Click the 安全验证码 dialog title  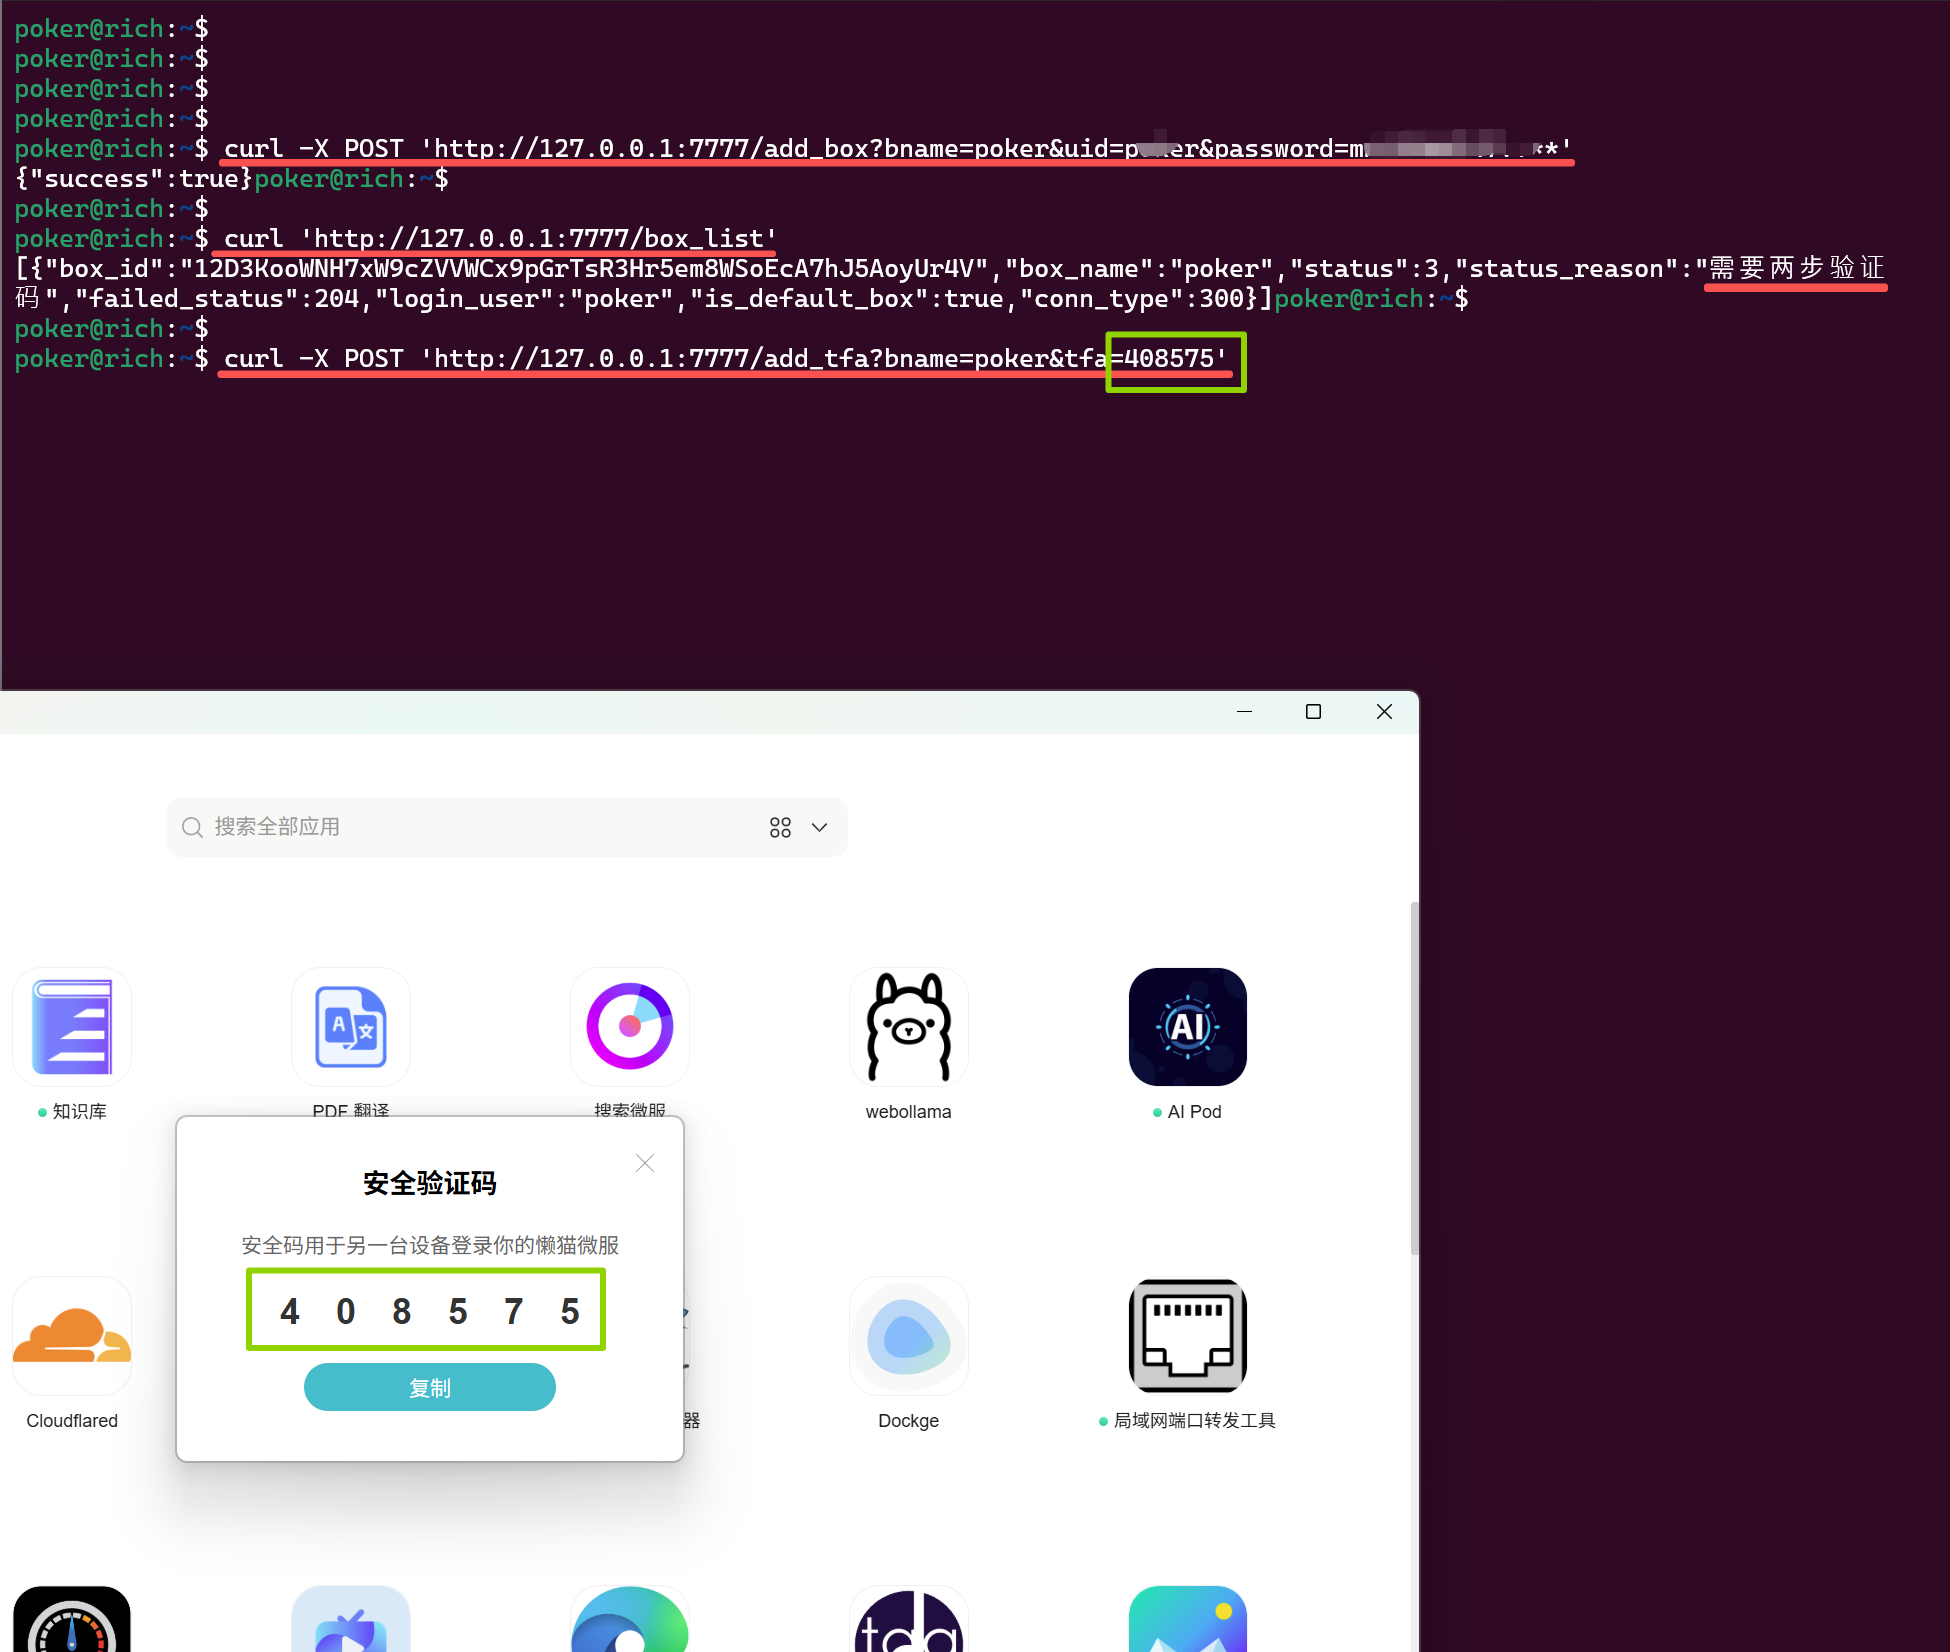430,1183
